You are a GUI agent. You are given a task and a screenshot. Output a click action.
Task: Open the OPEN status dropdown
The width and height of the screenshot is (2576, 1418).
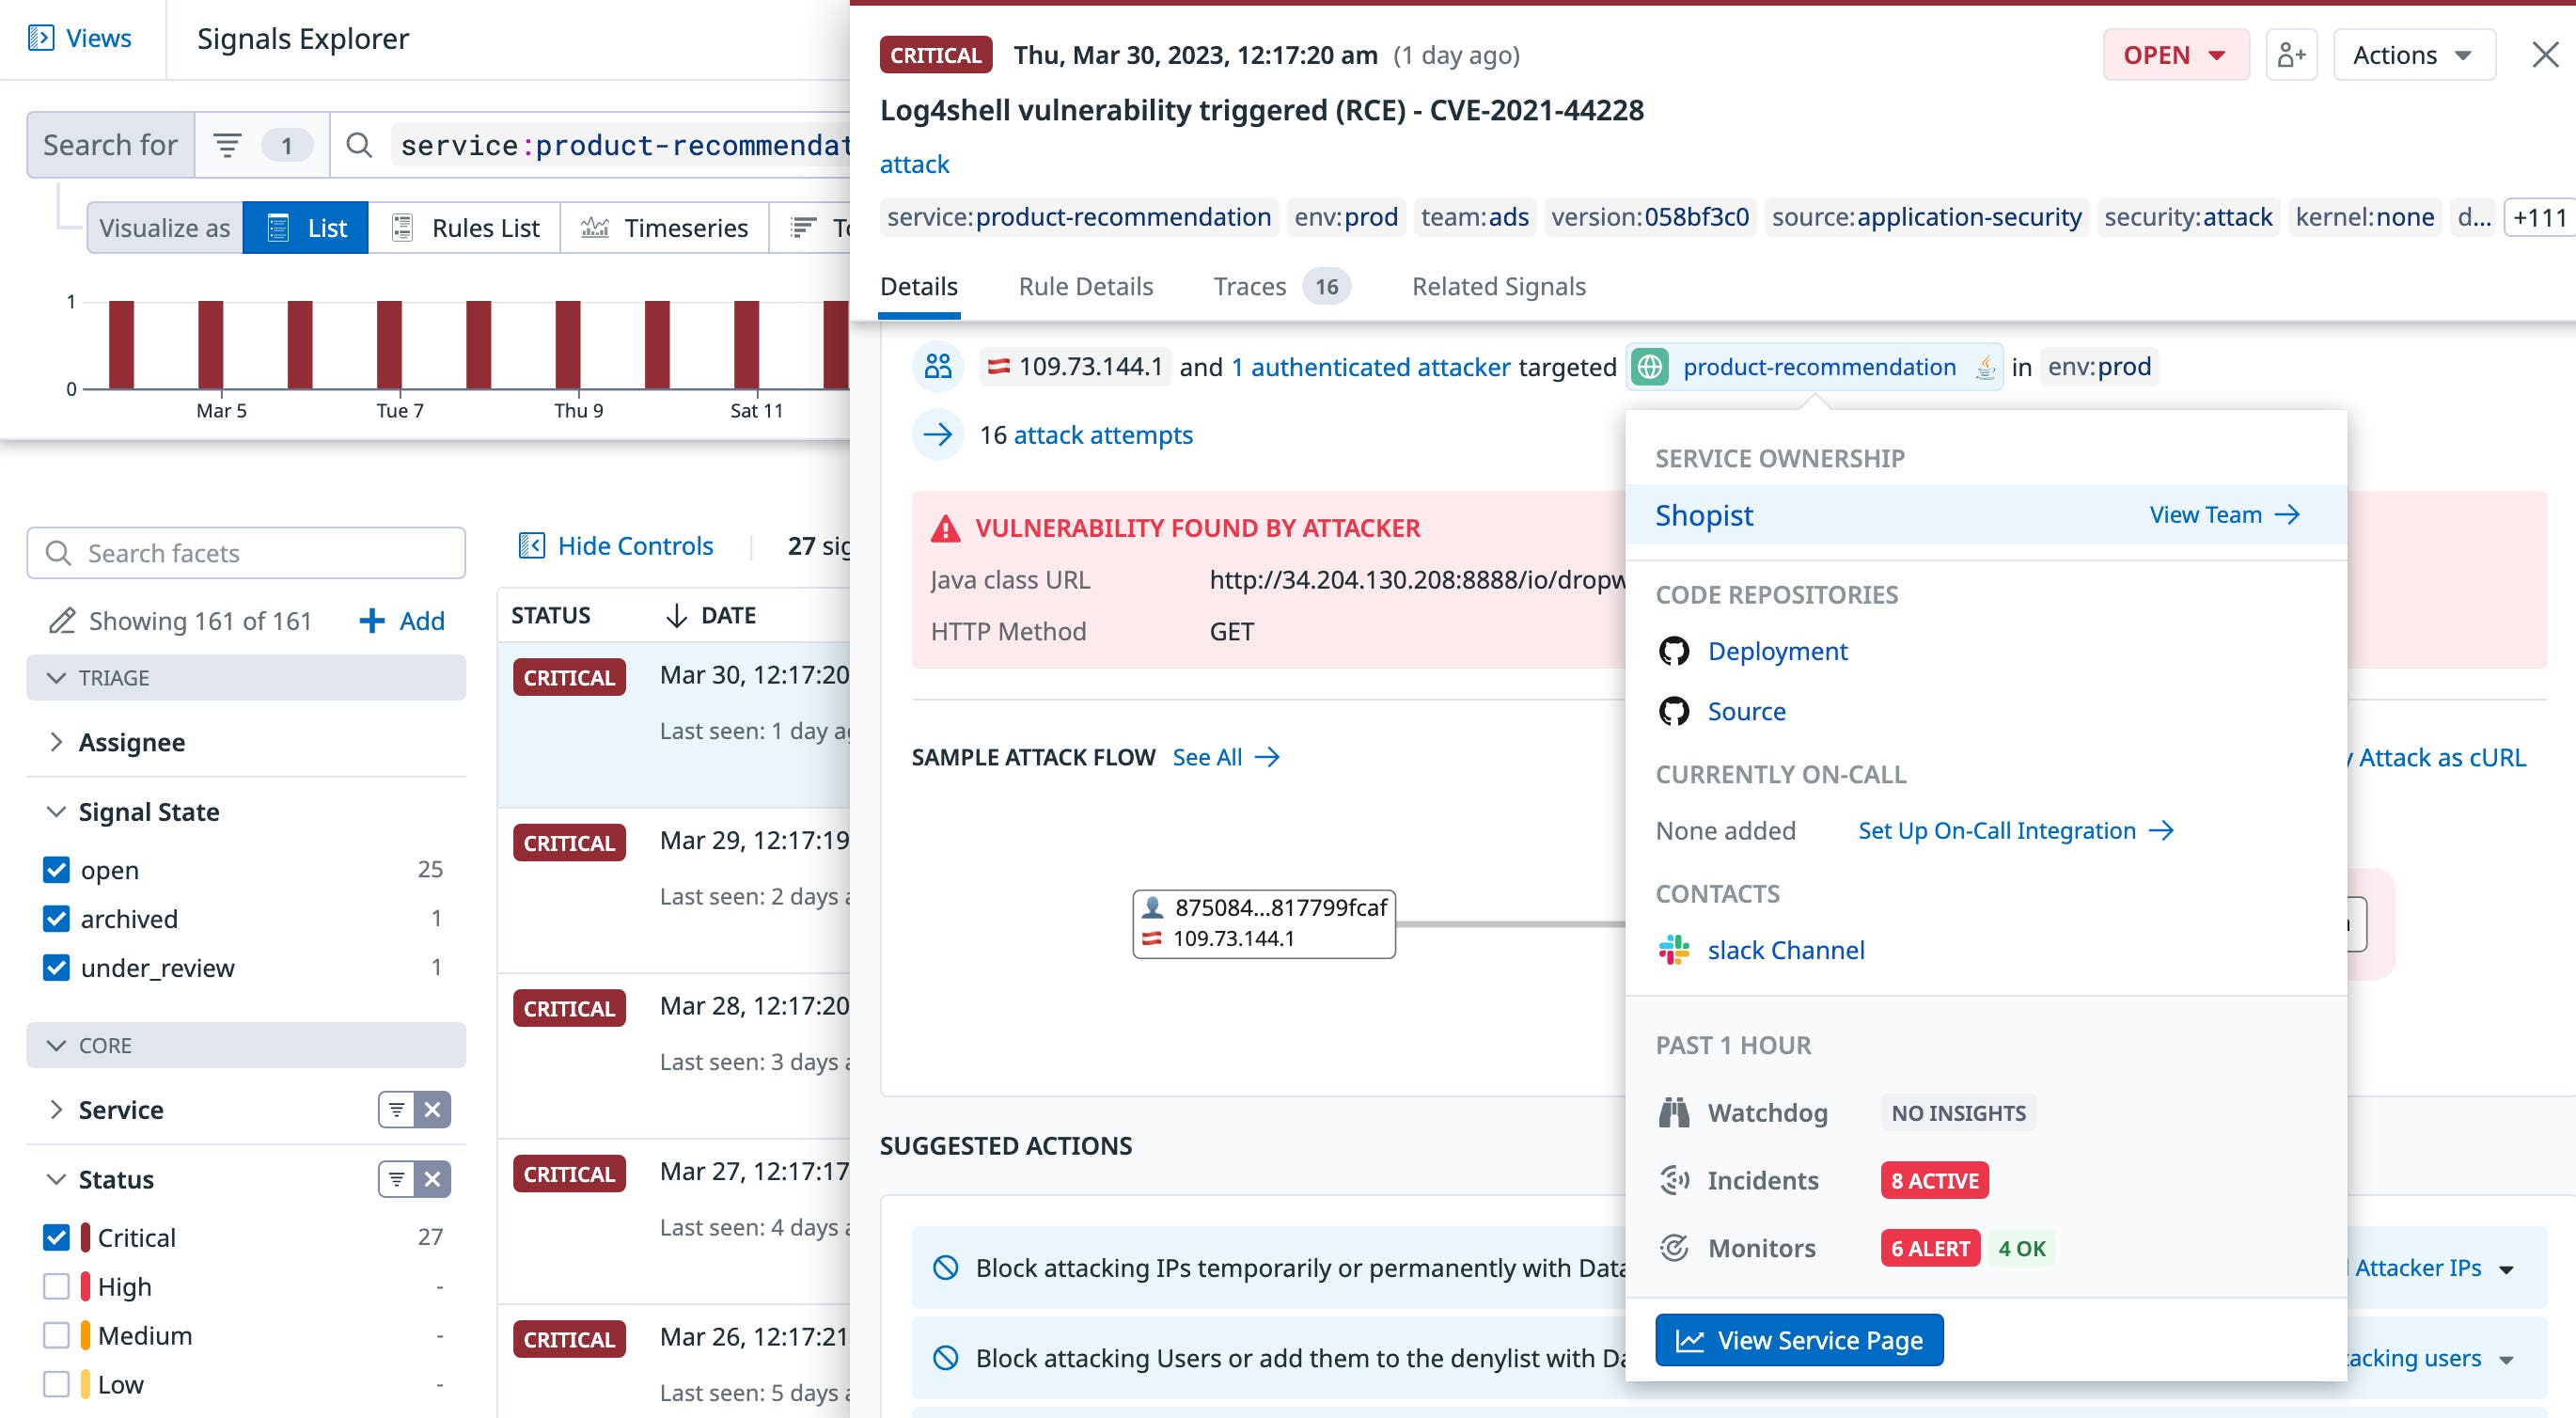pos(2175,55)
